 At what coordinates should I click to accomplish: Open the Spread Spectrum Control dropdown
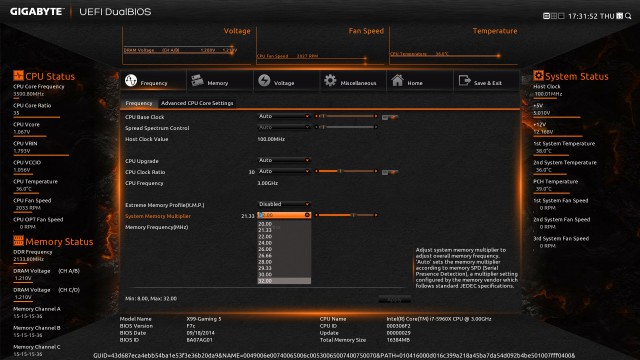pos(284,127)
